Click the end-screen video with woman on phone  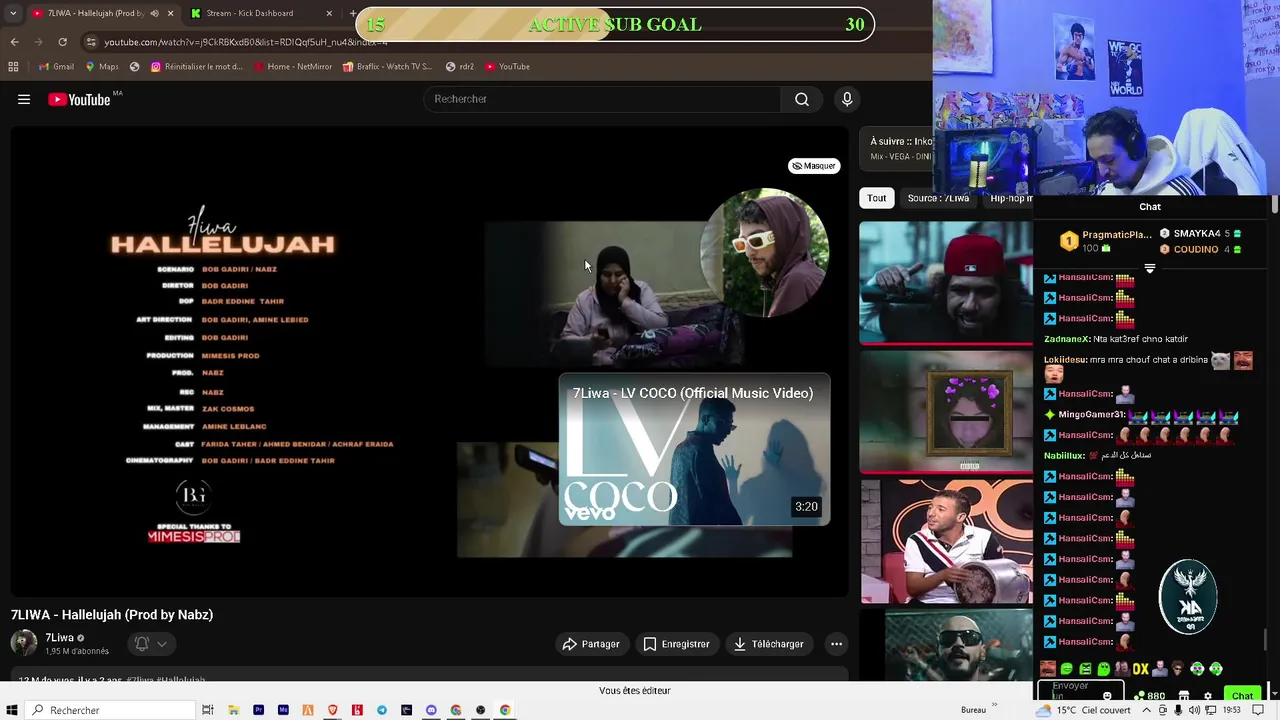[612, 295]
